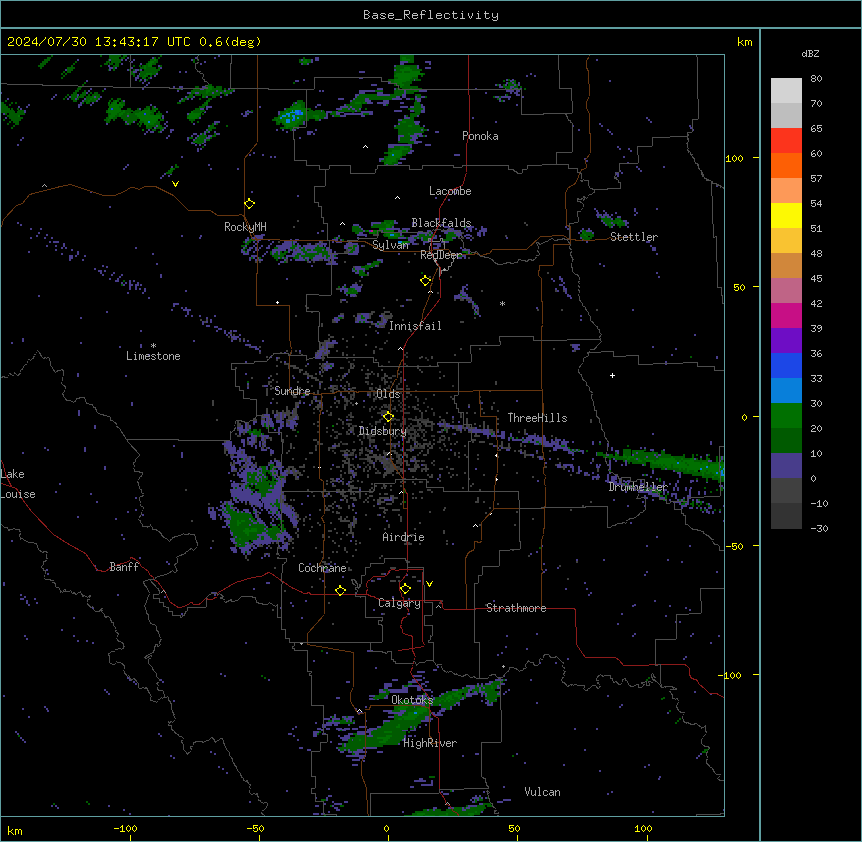Click the yellow diamond marker above Calgary label
This screenshot has height=842, width=862.
coord(405,589)
